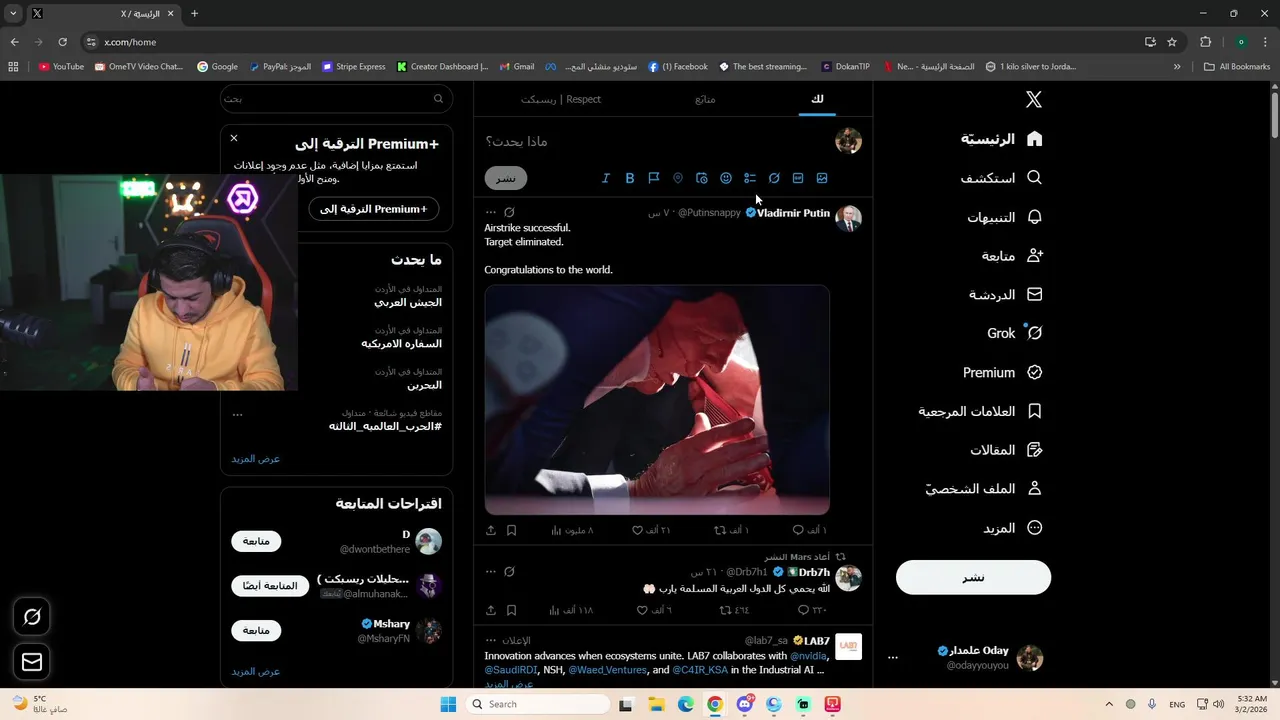Open Chrome tab search dropdown arrow
This screenshot has height=720, width=1280.
click(13, 13)
